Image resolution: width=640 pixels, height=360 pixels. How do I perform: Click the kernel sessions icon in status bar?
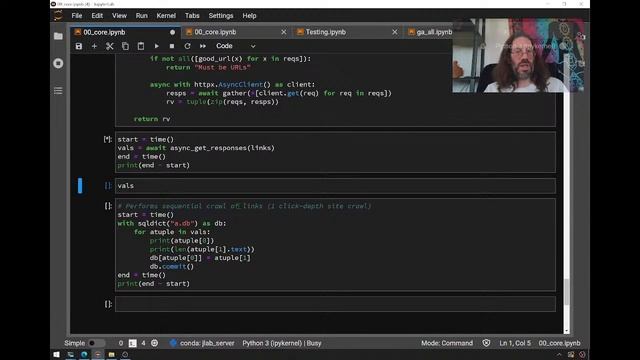pyautogui.click(x=155, y=343)
